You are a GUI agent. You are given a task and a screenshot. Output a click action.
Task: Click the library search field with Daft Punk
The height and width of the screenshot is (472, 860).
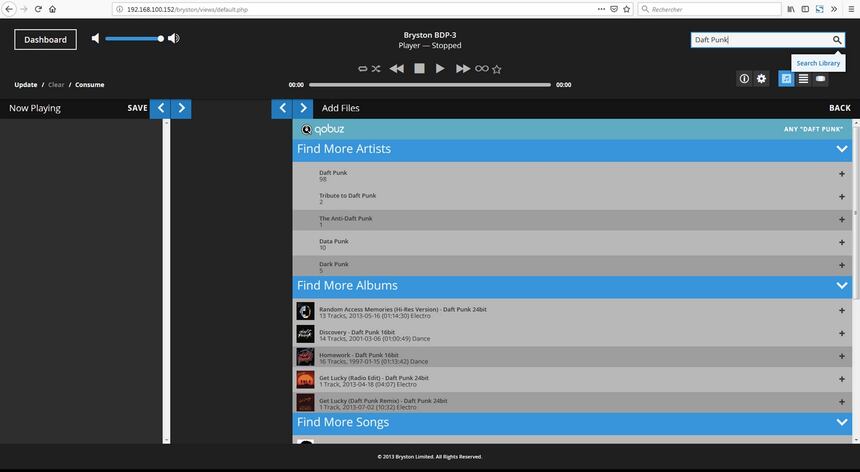[761, 39]
